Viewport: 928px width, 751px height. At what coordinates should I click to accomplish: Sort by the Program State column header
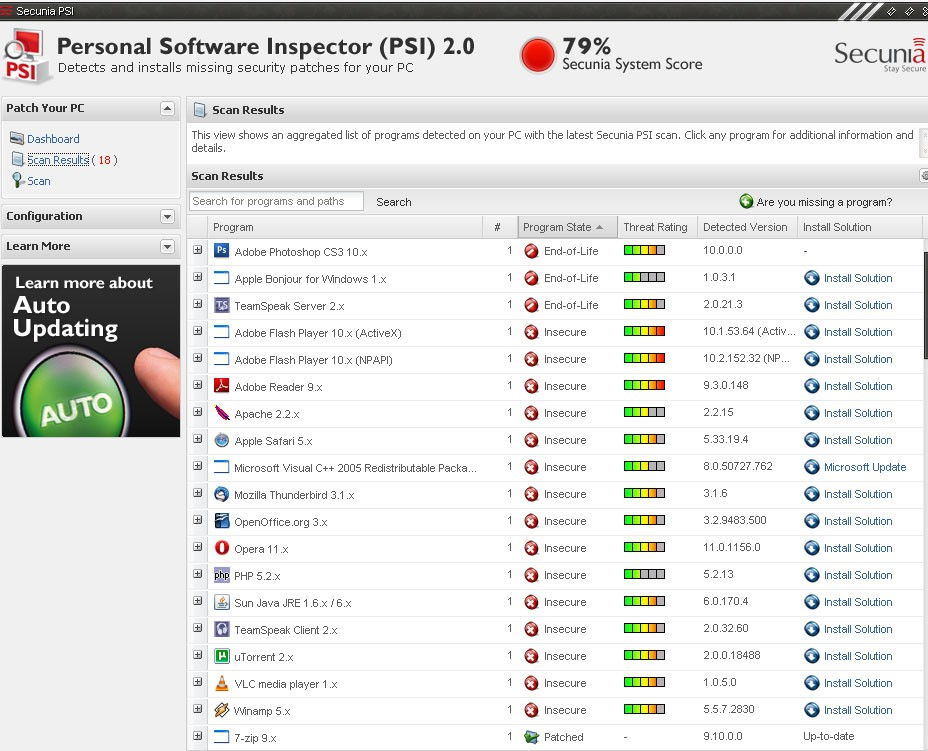(x=568, y=227)
